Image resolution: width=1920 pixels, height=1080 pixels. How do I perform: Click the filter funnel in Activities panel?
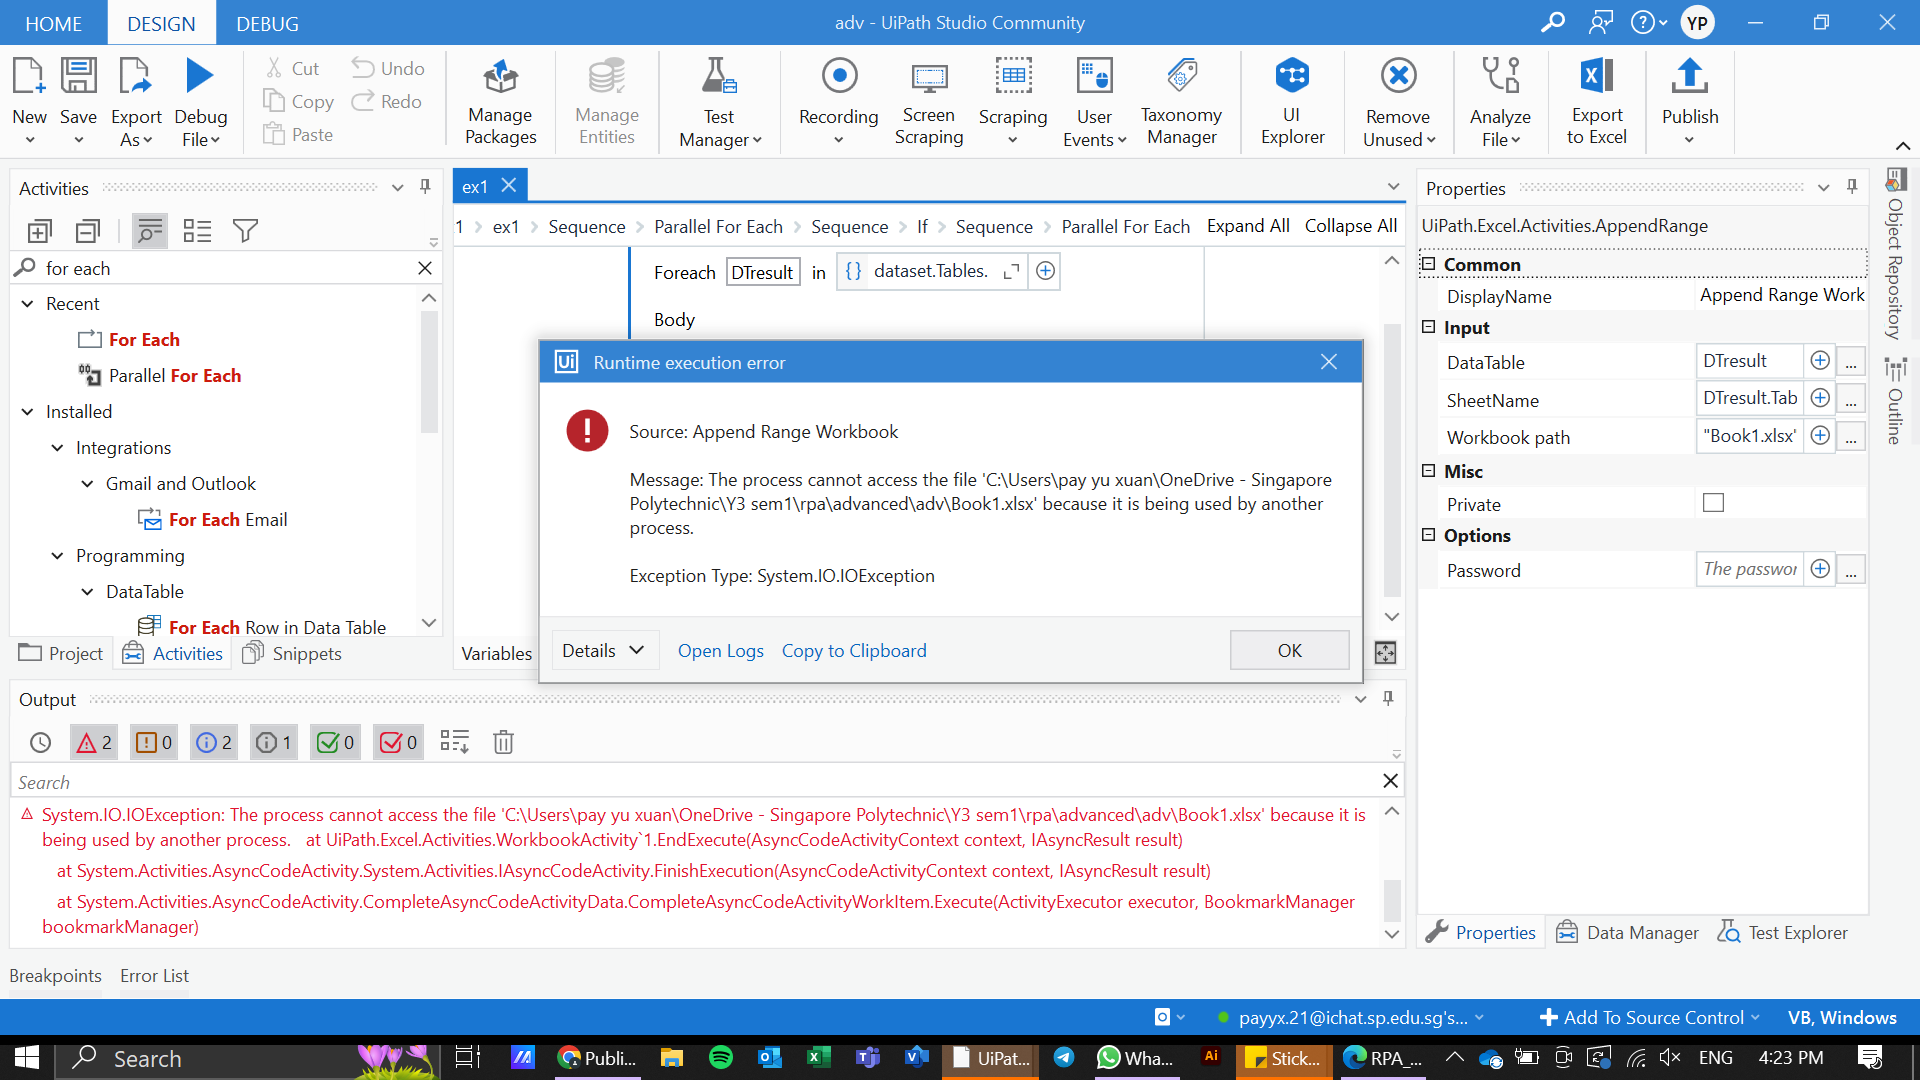tap(245, 231)
